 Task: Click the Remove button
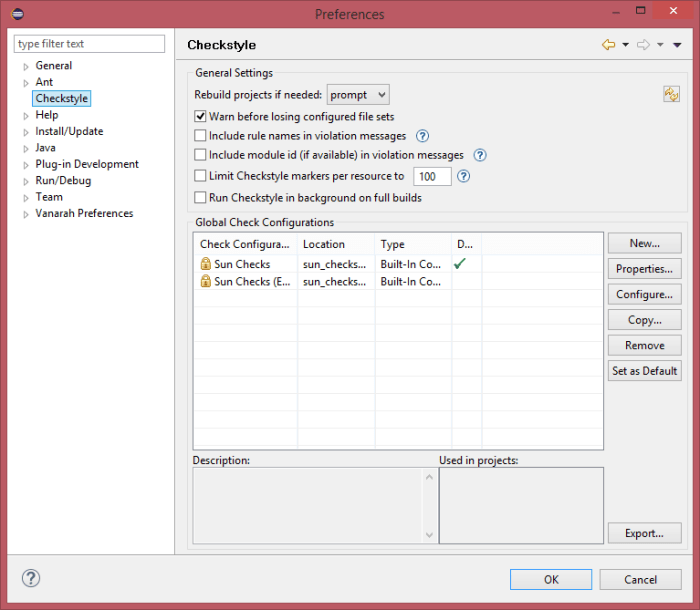645,345
